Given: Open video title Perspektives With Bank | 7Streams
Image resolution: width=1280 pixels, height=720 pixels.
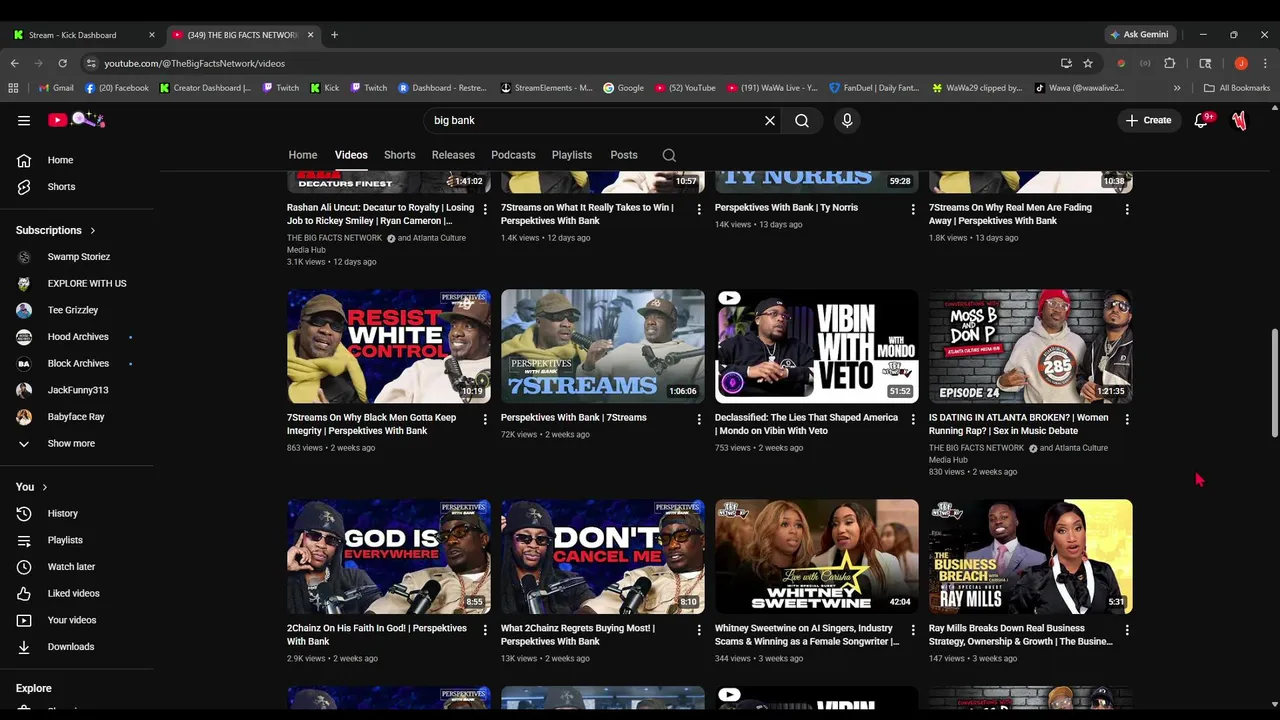Looking at the screenshot, I should [x=574, y=418].
